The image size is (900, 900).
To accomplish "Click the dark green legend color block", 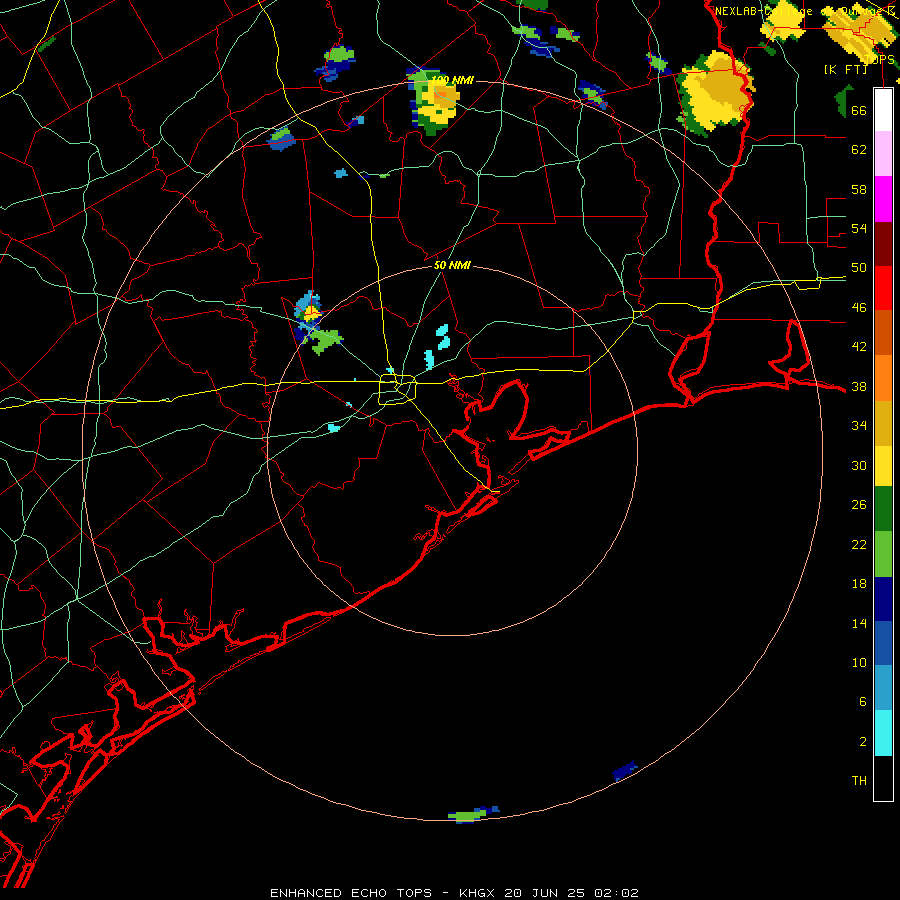I will point(883,509).
